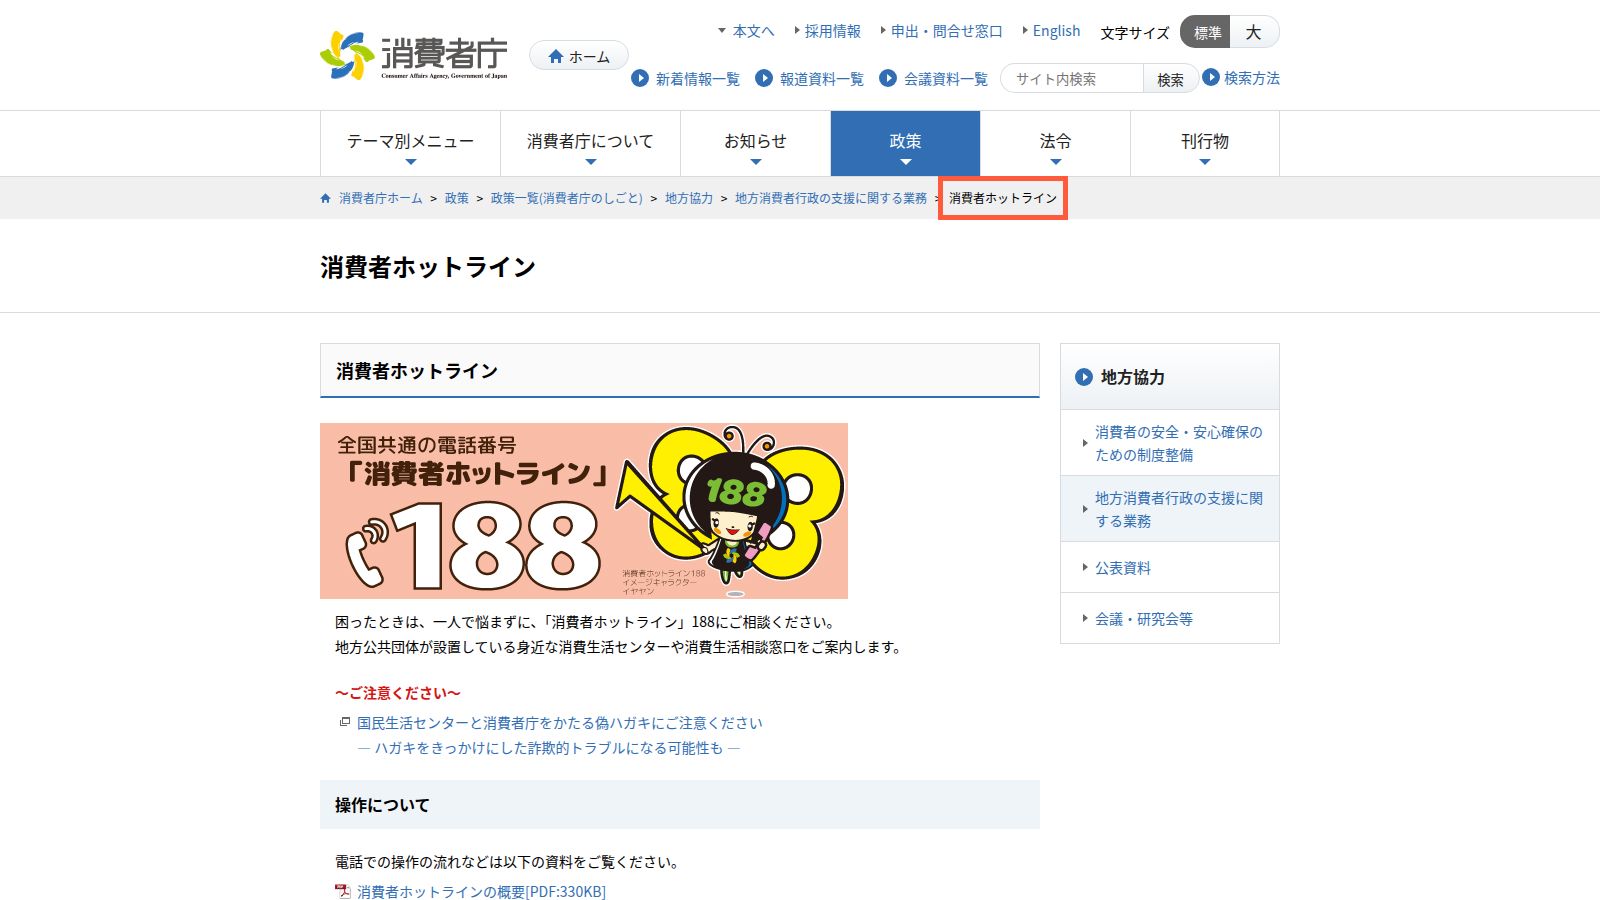Click the PDF icon beside 消費者ホットラインの概要

(343, 891)
